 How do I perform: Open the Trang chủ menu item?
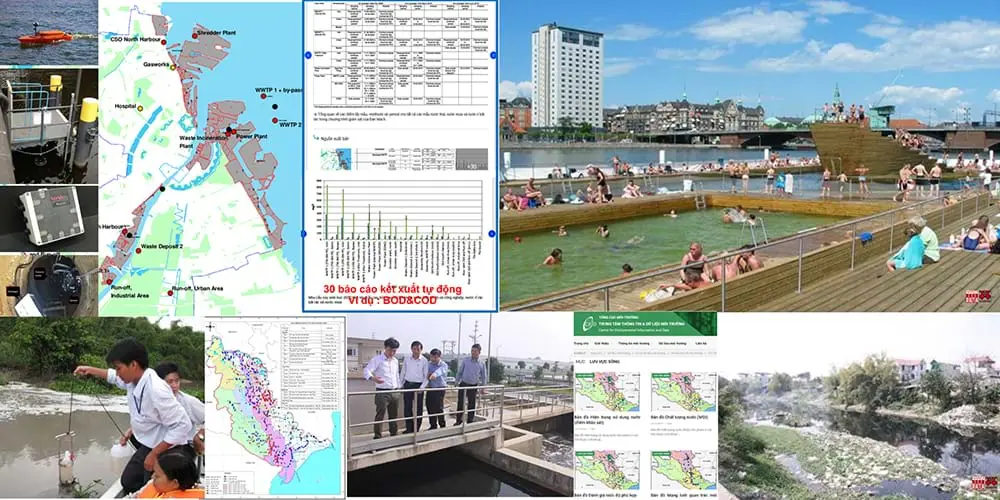(x=581, y=343)
